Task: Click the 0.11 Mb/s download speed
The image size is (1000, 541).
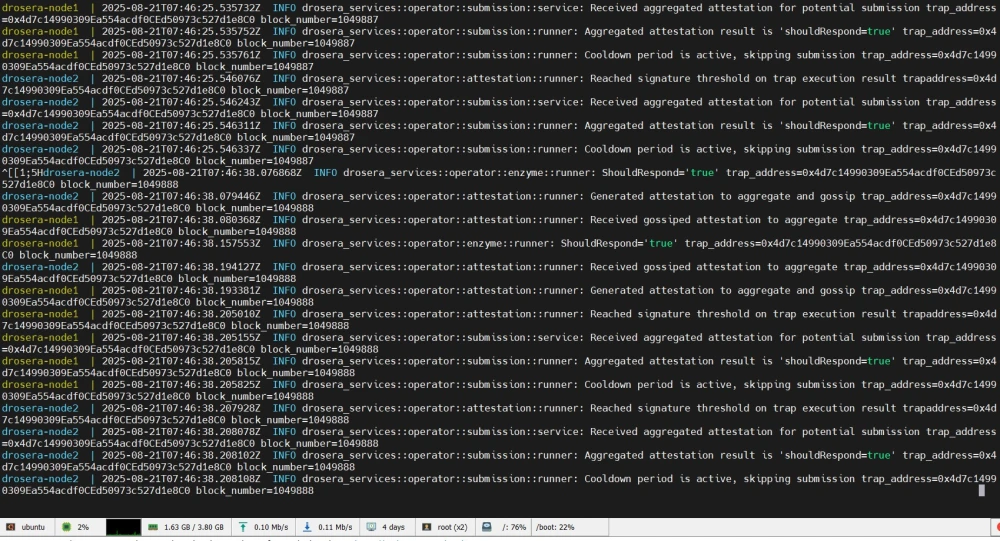Action: tap(334, 527)
